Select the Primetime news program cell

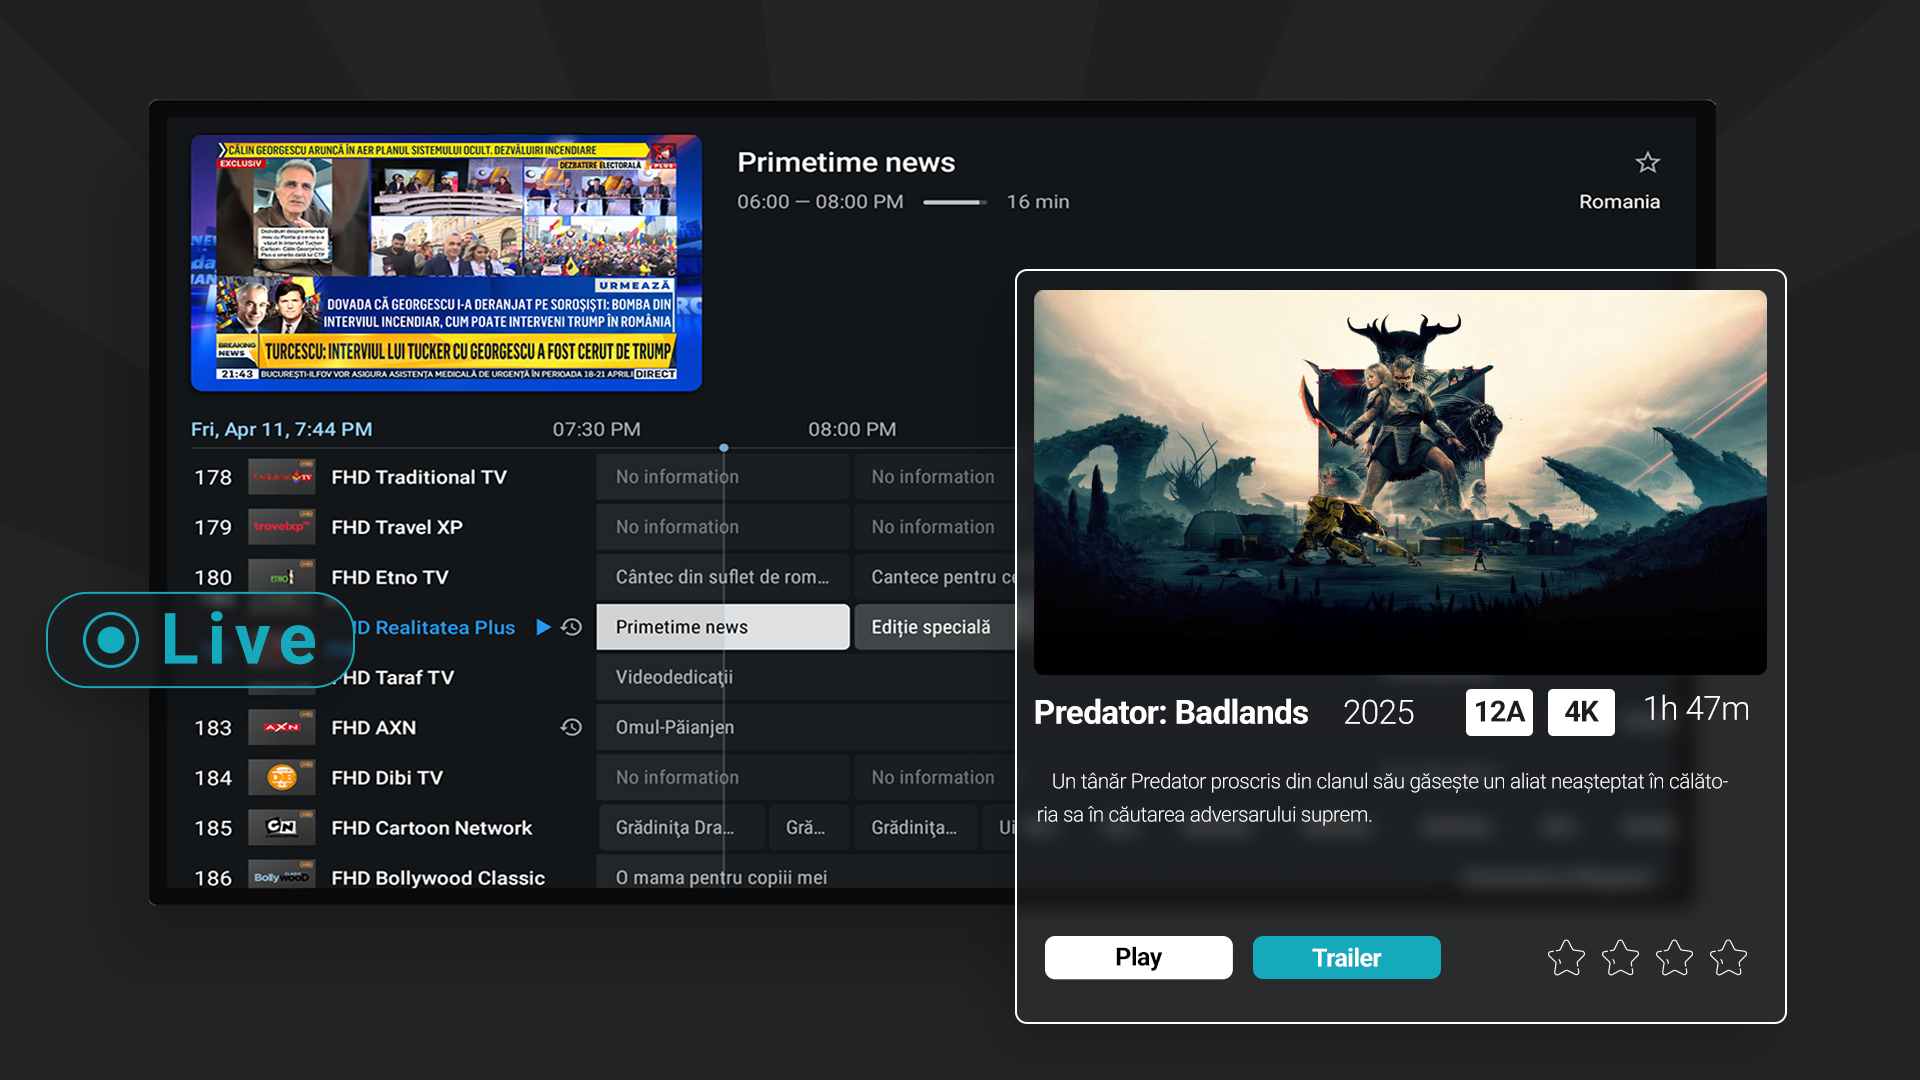[722, 627]
